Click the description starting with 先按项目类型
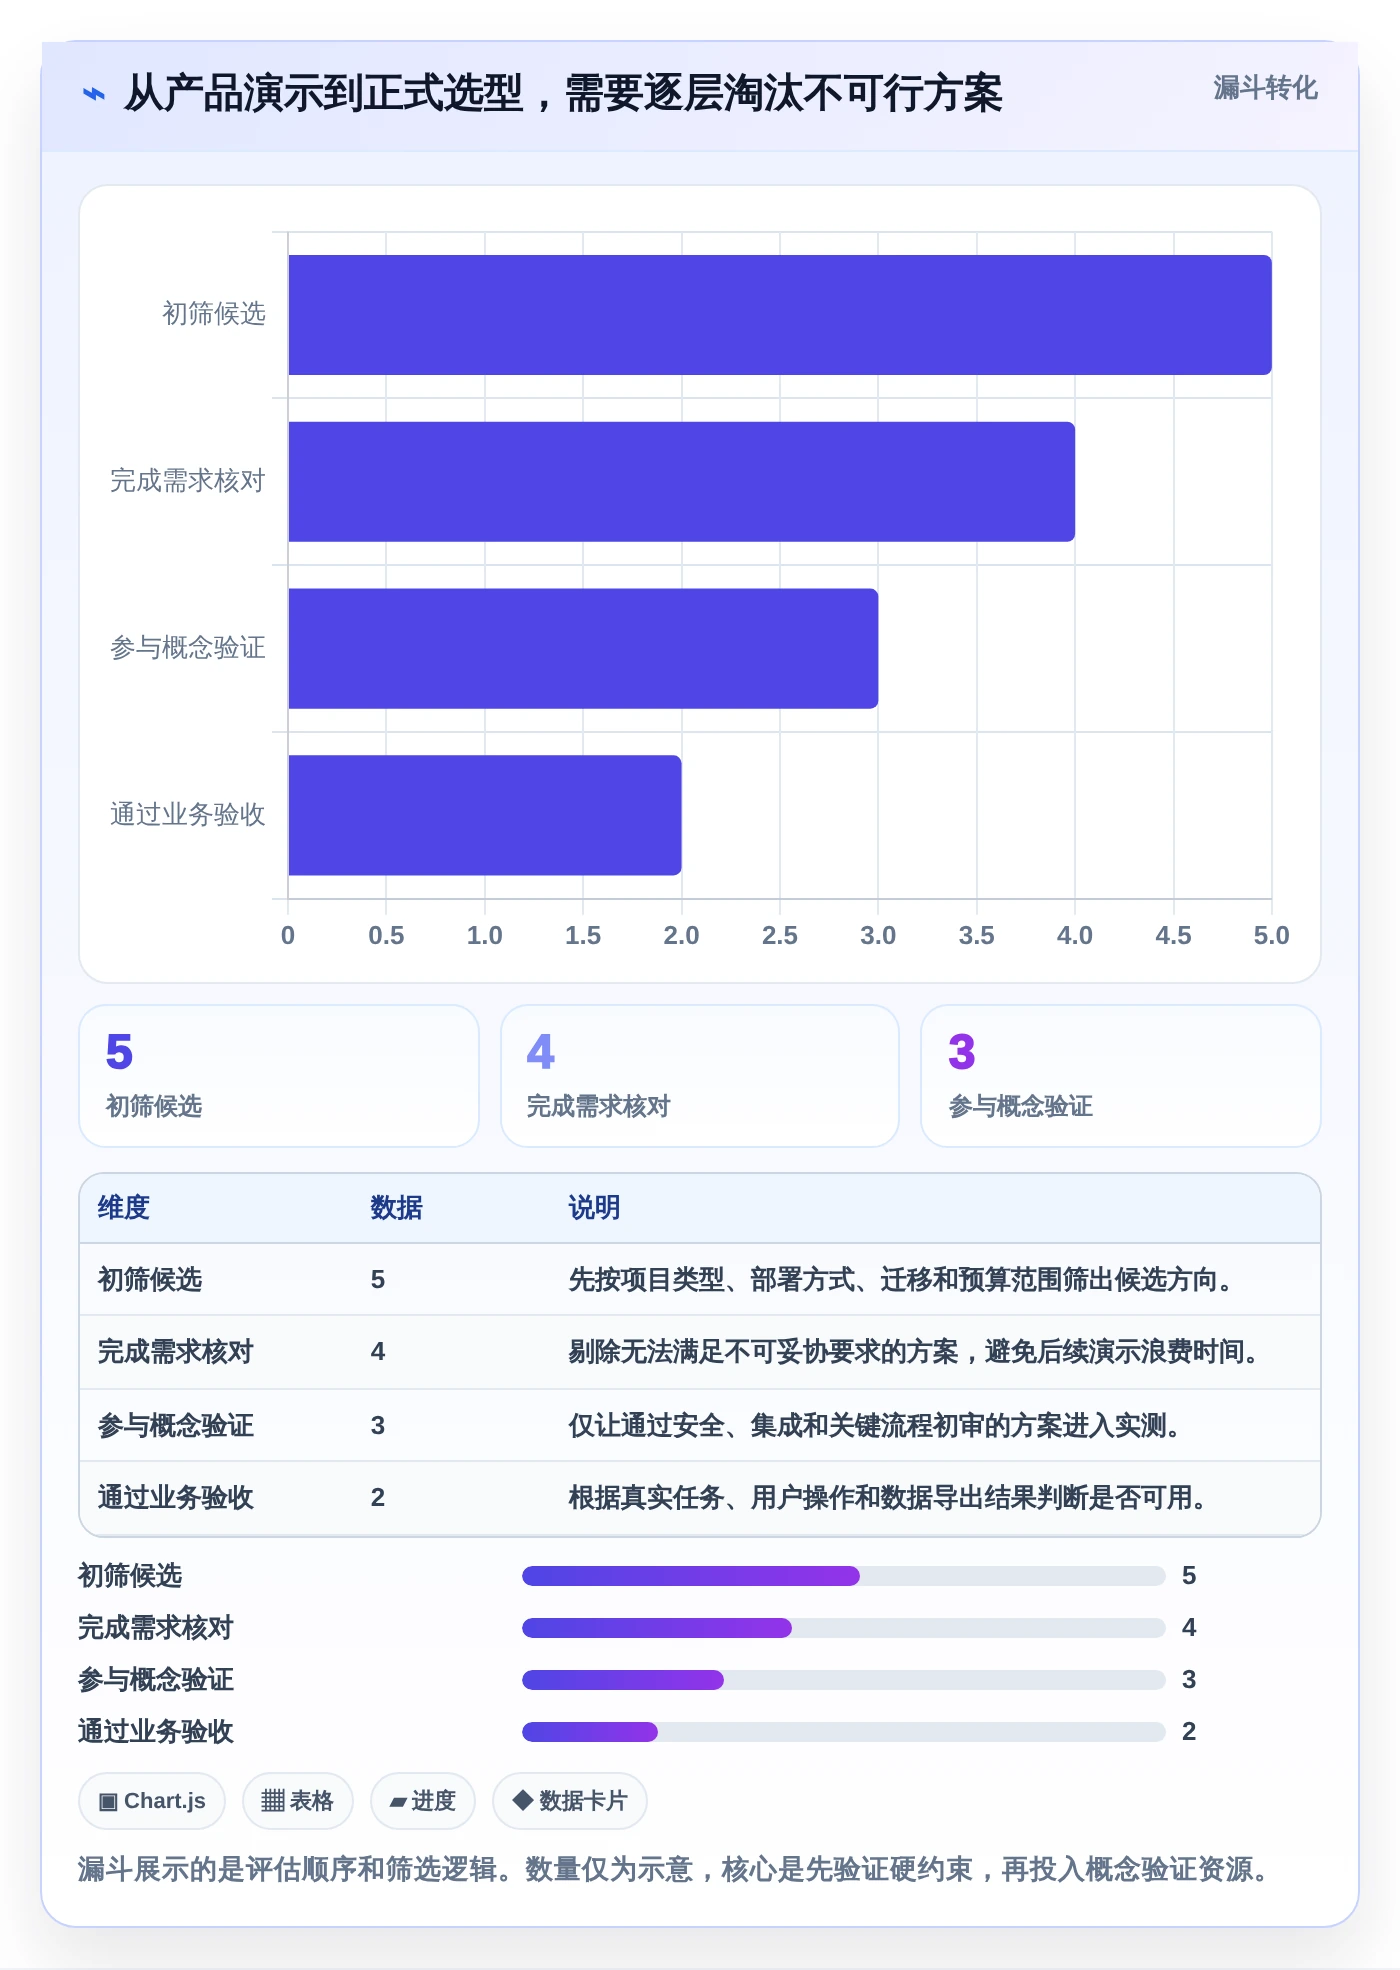 [906, 1280]
